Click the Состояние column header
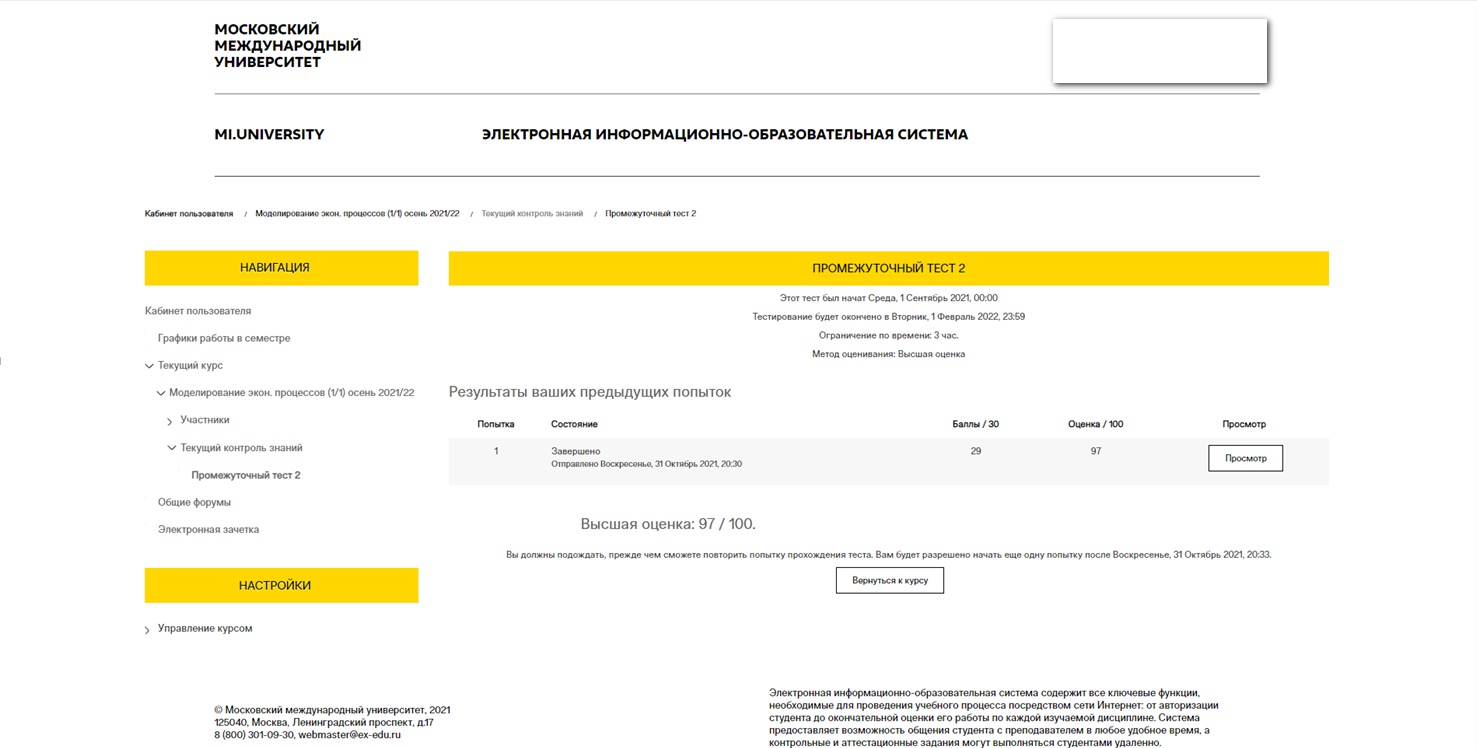 (574, 424)
